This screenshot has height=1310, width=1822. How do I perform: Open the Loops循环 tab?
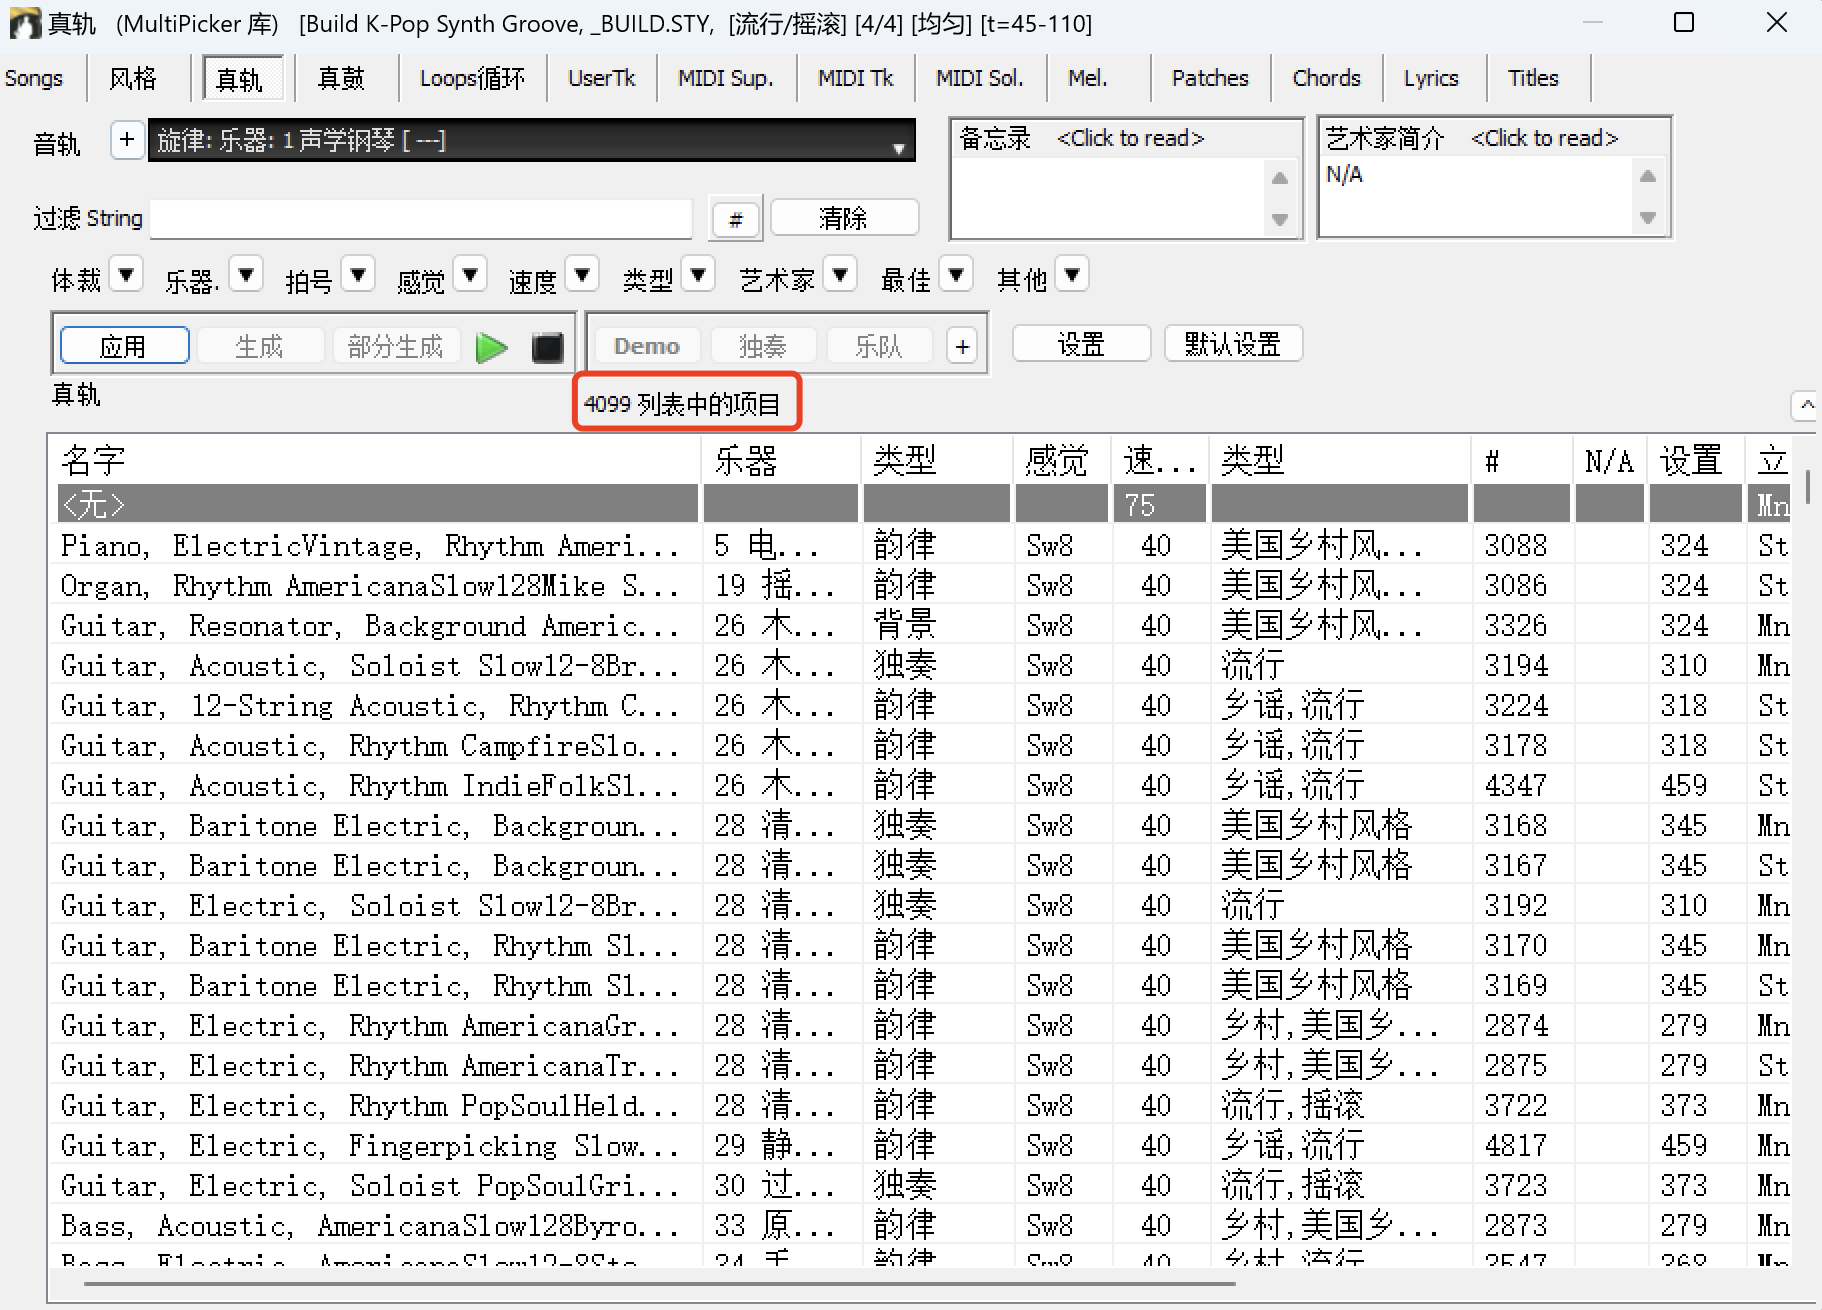(x=472, y=78)
